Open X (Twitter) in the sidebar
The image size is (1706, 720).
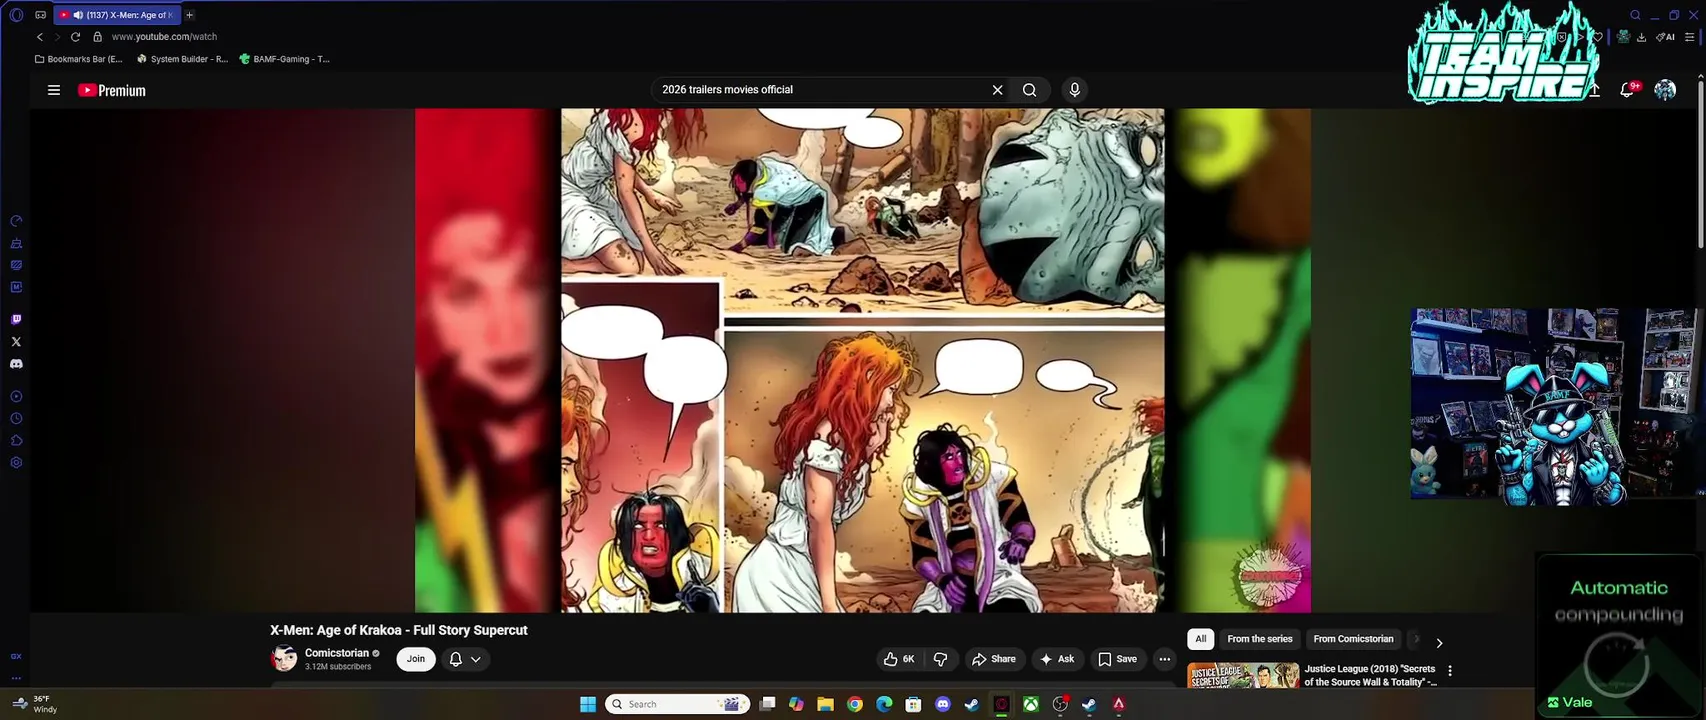click(16, 342)
